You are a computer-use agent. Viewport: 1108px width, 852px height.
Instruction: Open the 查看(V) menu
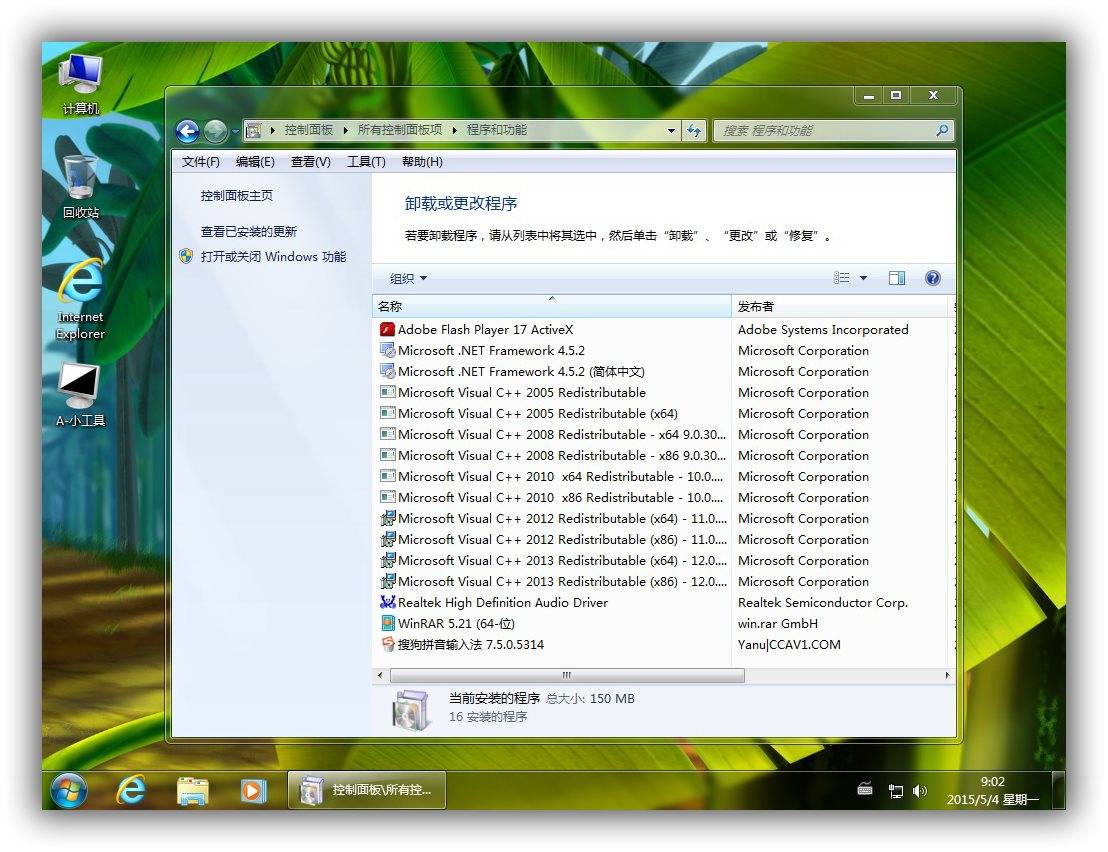coord(311,162)
